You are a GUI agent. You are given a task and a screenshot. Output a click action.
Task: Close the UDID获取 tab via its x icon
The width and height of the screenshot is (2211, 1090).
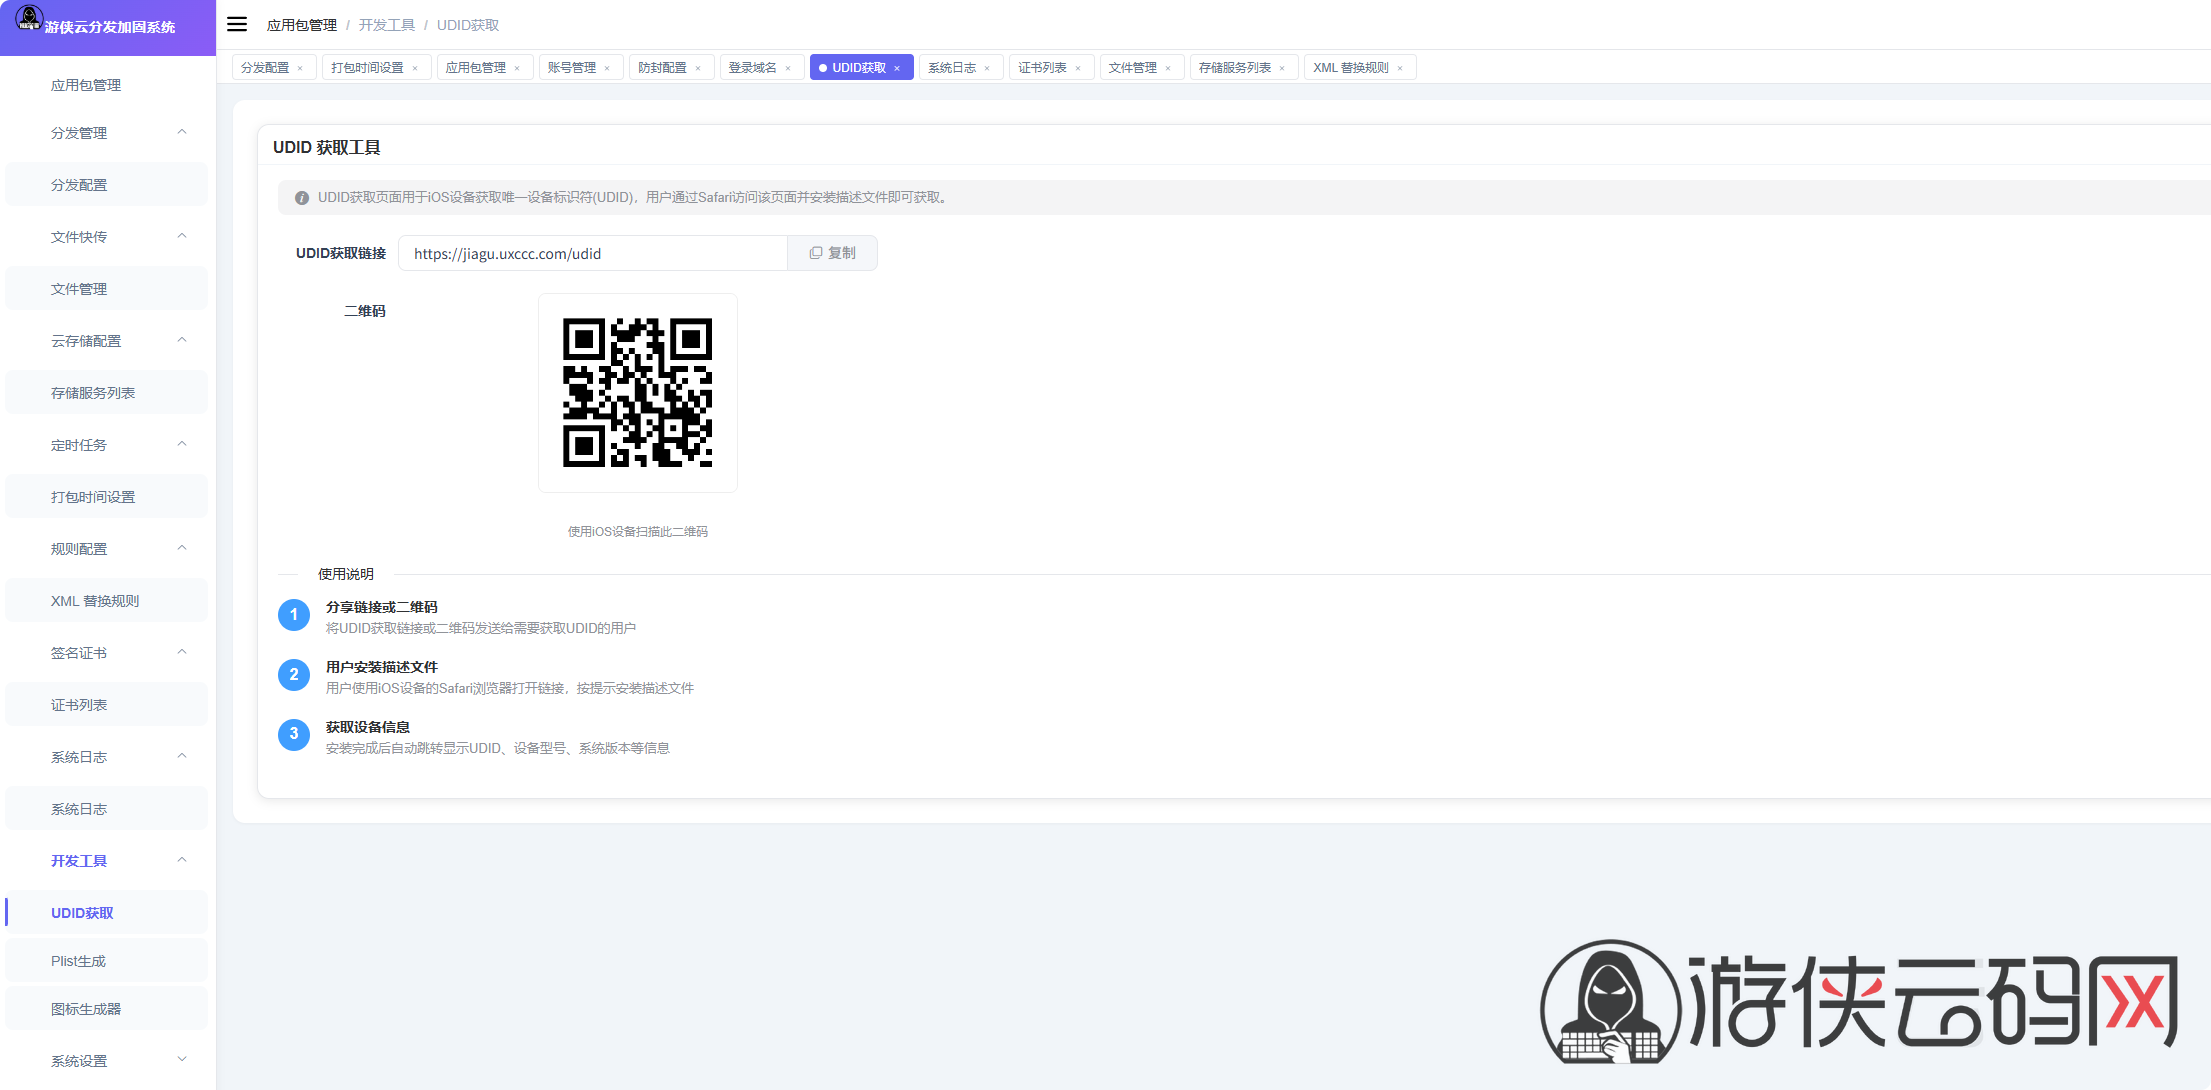897,68
